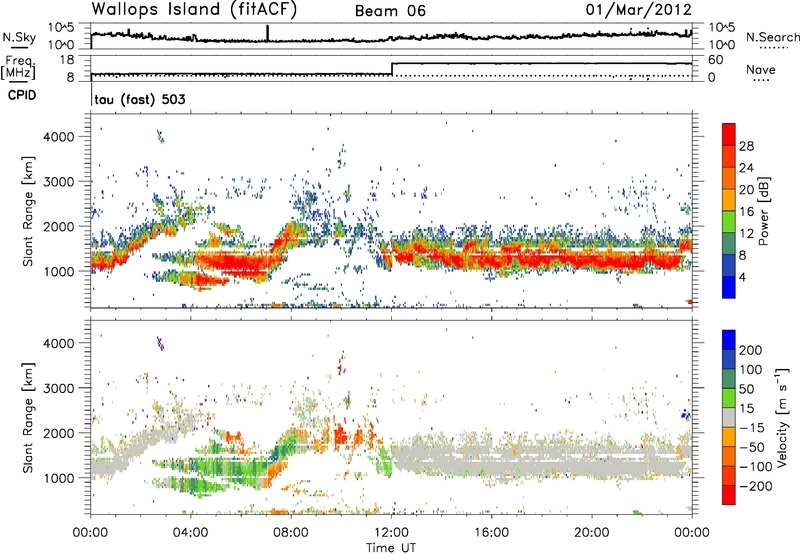Click the 'Power [dB]' color bar label

click(x=764, y=211)
